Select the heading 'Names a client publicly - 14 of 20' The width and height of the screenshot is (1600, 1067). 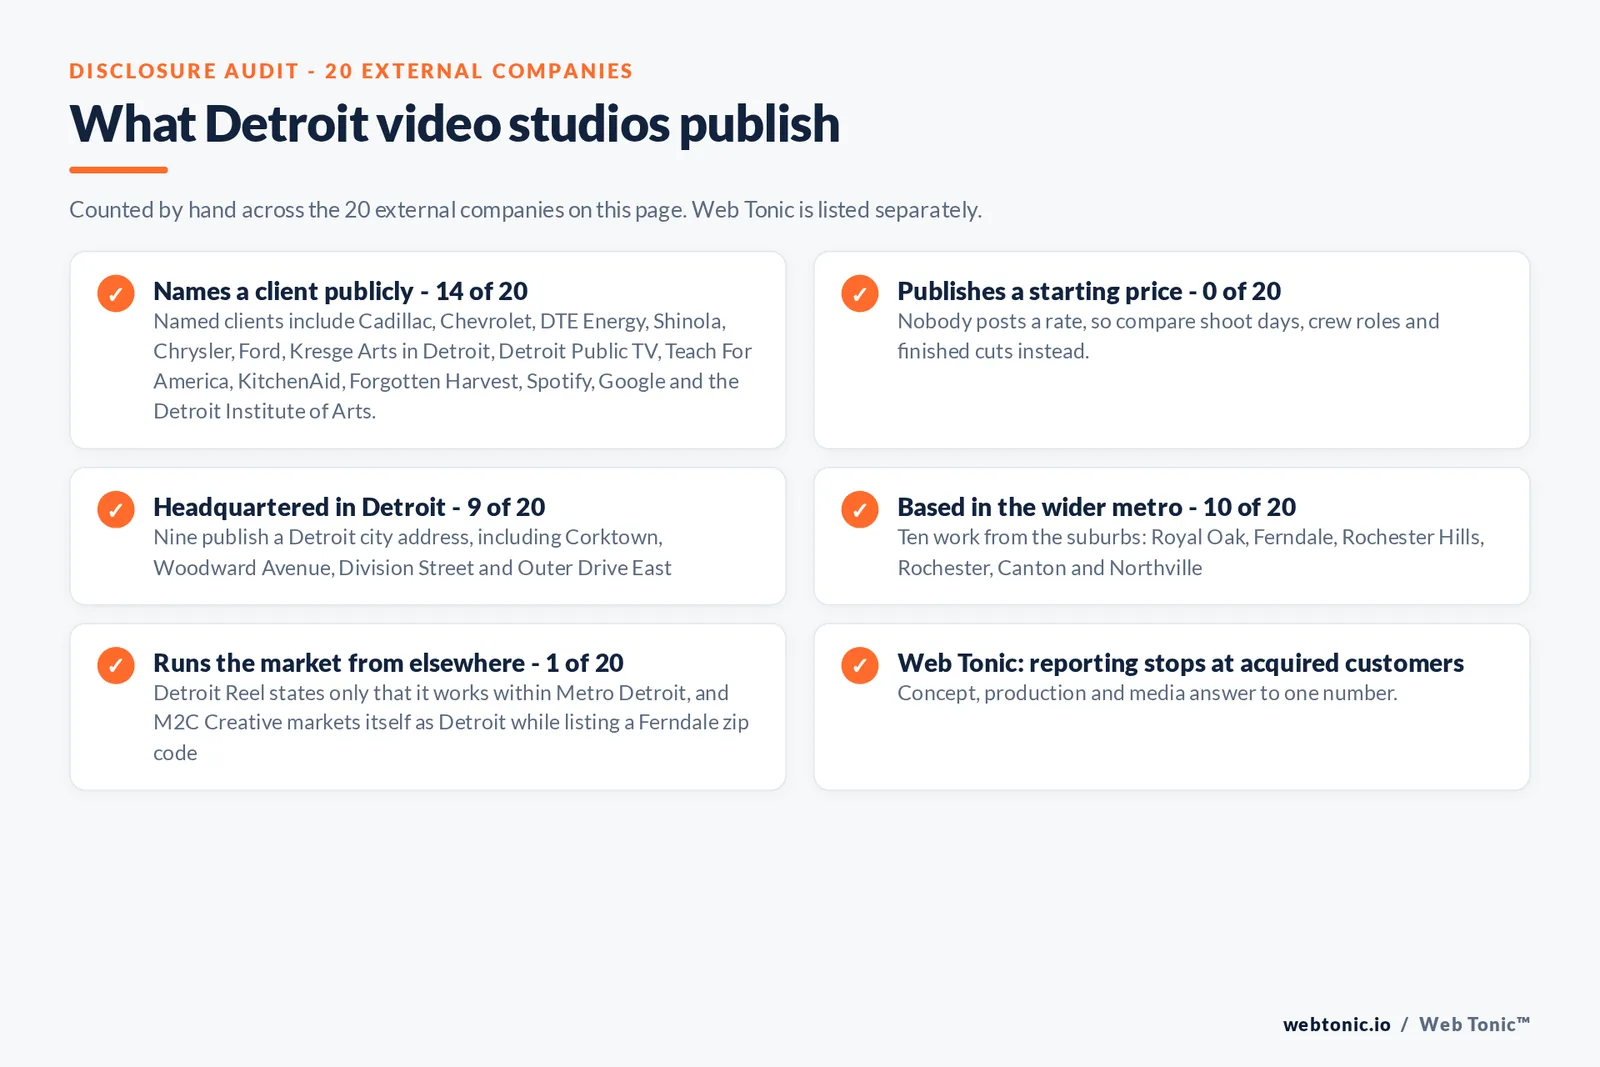tap(340, 291)
